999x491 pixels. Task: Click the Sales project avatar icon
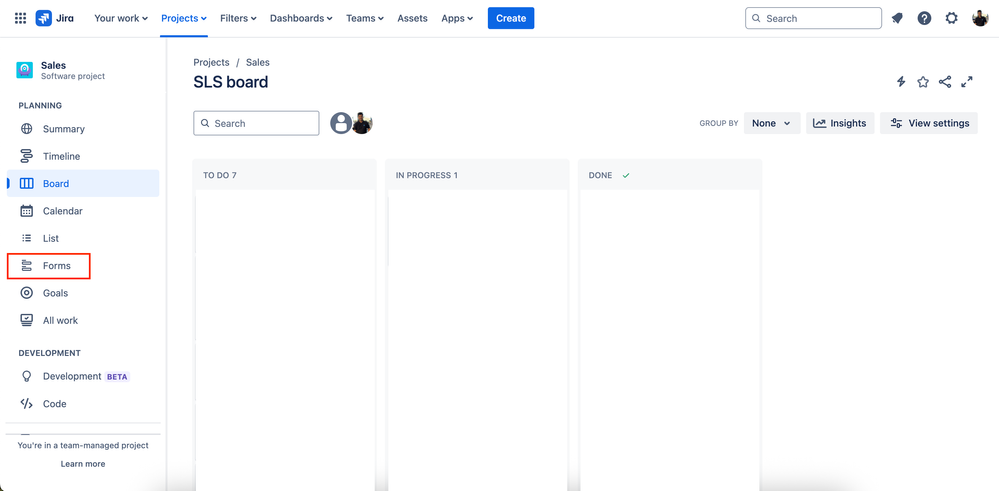pyautogui.click(x=25, y=70)
